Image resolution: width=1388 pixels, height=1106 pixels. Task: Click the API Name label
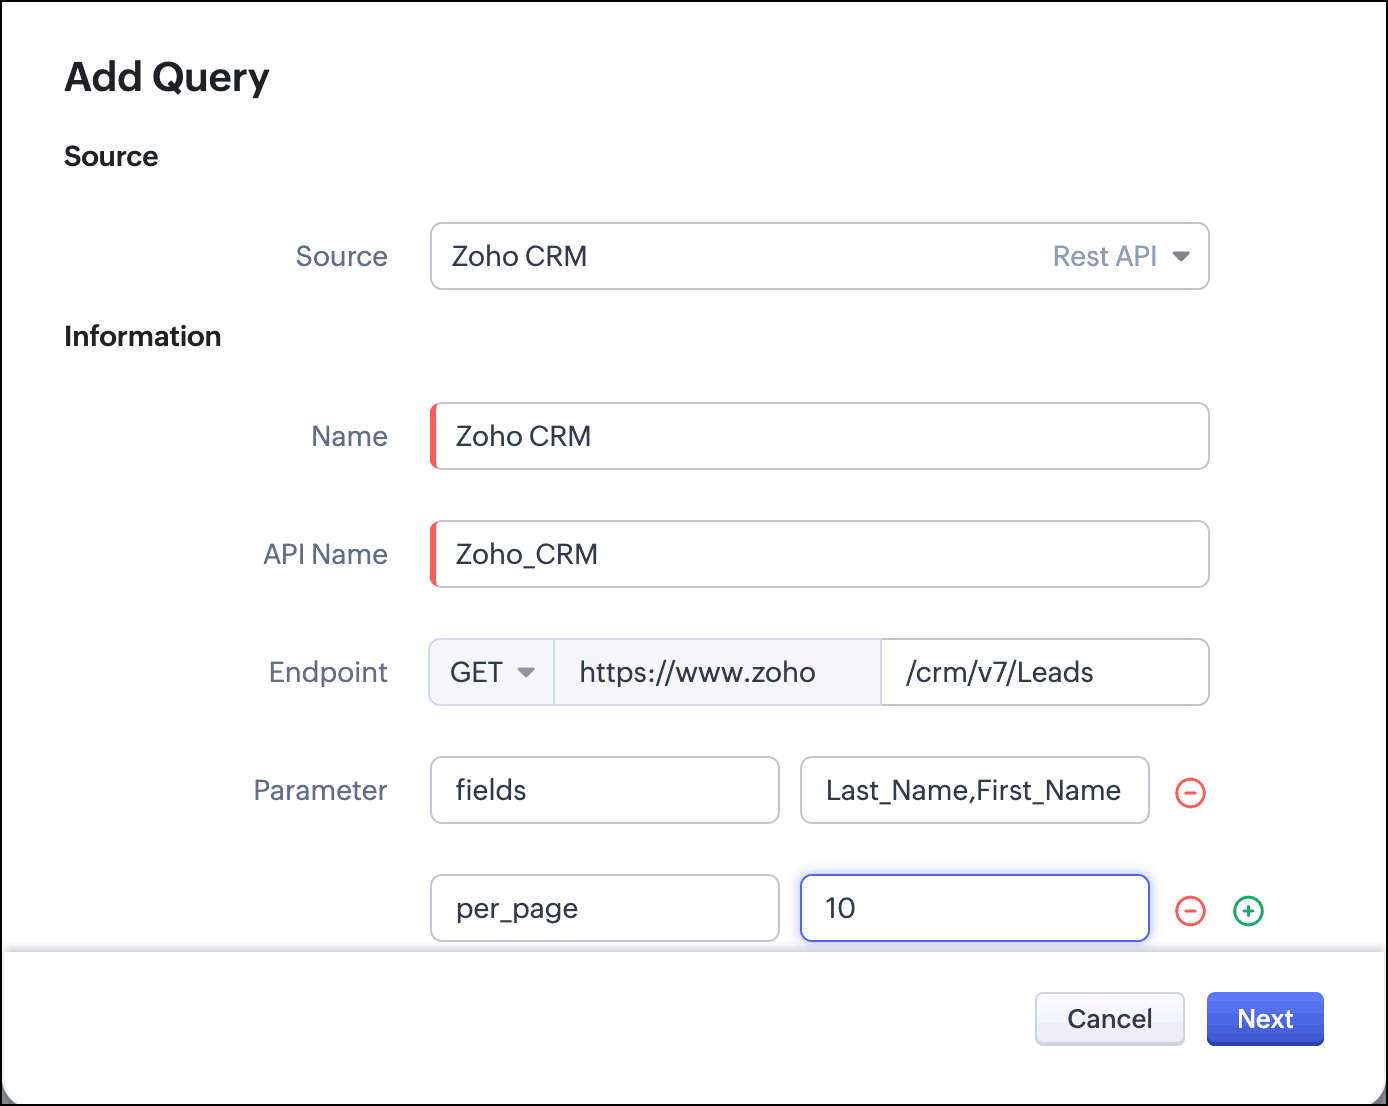pos(325,554)
